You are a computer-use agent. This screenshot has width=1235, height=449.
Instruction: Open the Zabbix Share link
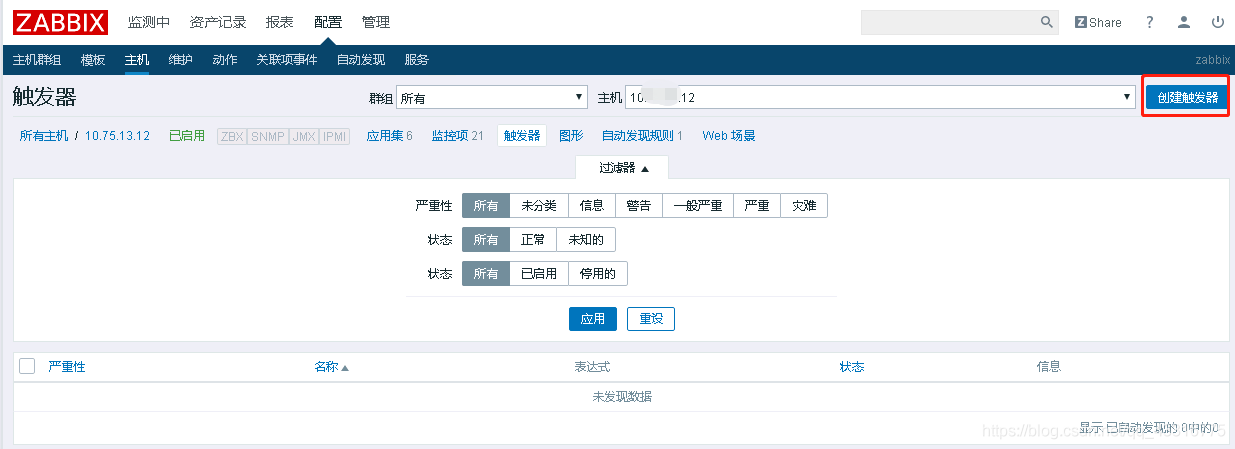point(1098,22)
